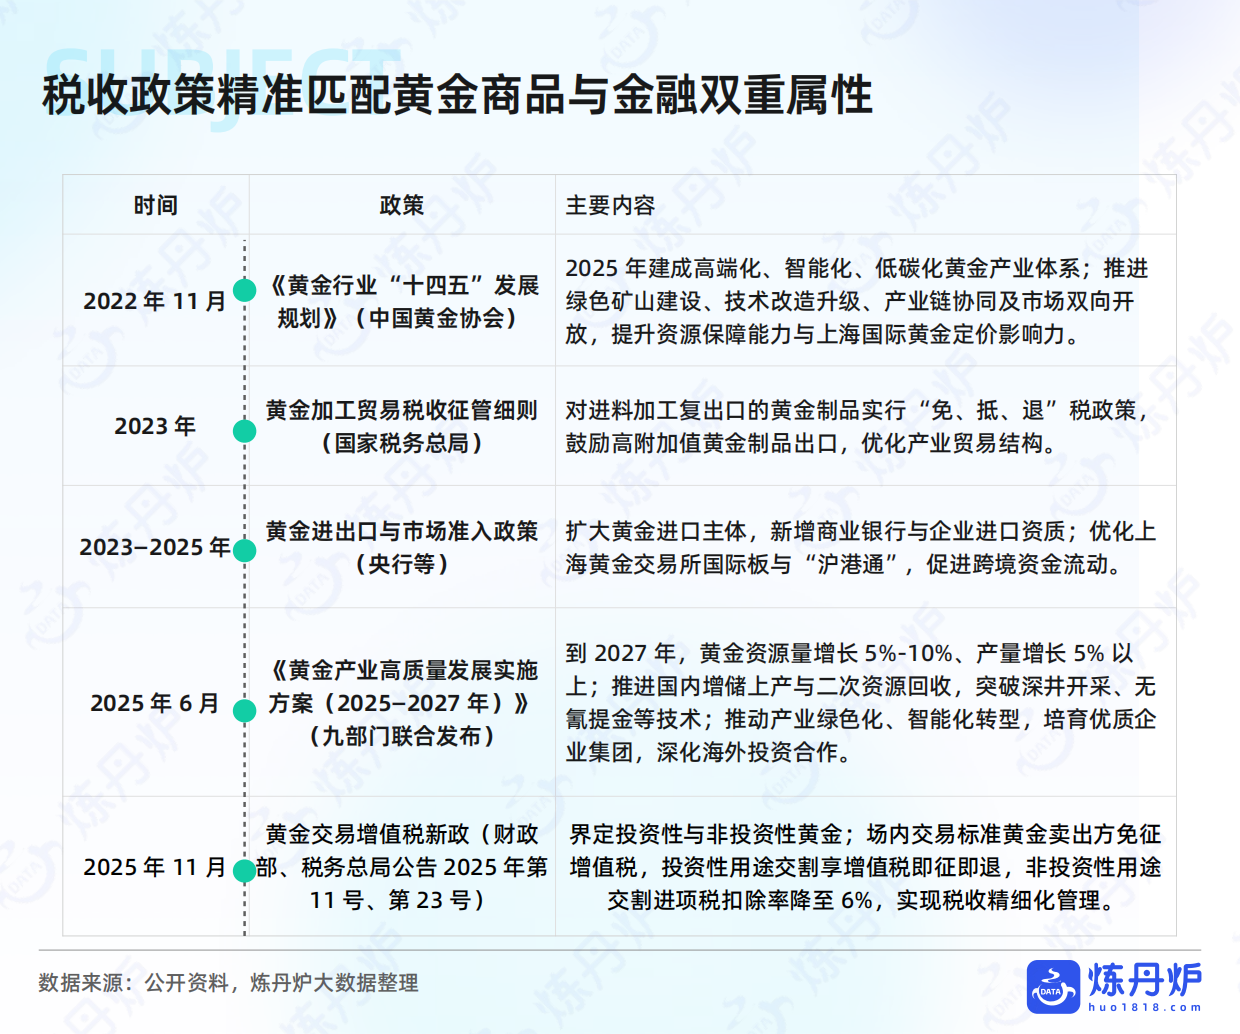This screenshot has width=1240, height=1034.
Task: Select the green timeline dot beside 2025年6月
Action: pyautogui.click(x=243, y=711)
